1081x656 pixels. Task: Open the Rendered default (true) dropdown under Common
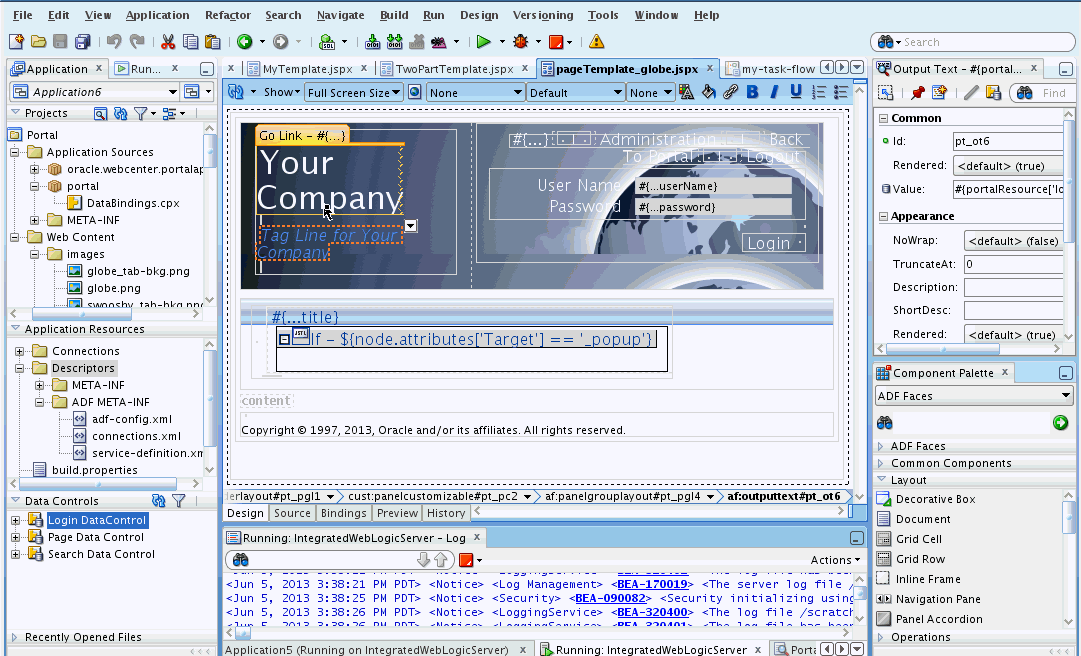click(x=1008, y=165)
